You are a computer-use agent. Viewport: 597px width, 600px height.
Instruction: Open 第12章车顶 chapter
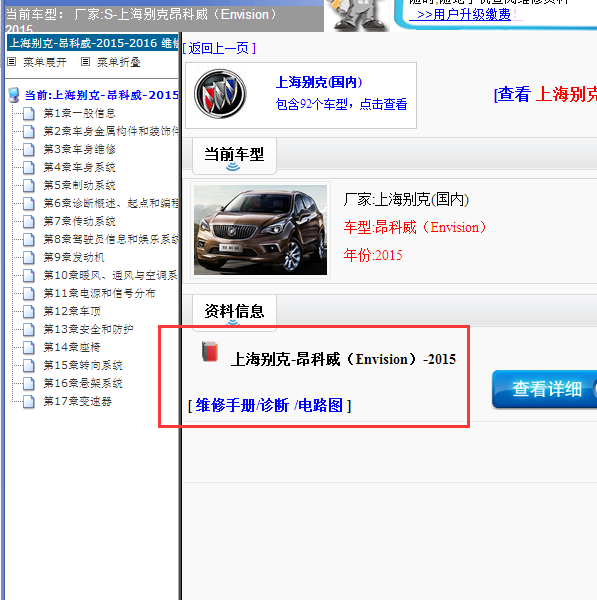click(72, 311)
